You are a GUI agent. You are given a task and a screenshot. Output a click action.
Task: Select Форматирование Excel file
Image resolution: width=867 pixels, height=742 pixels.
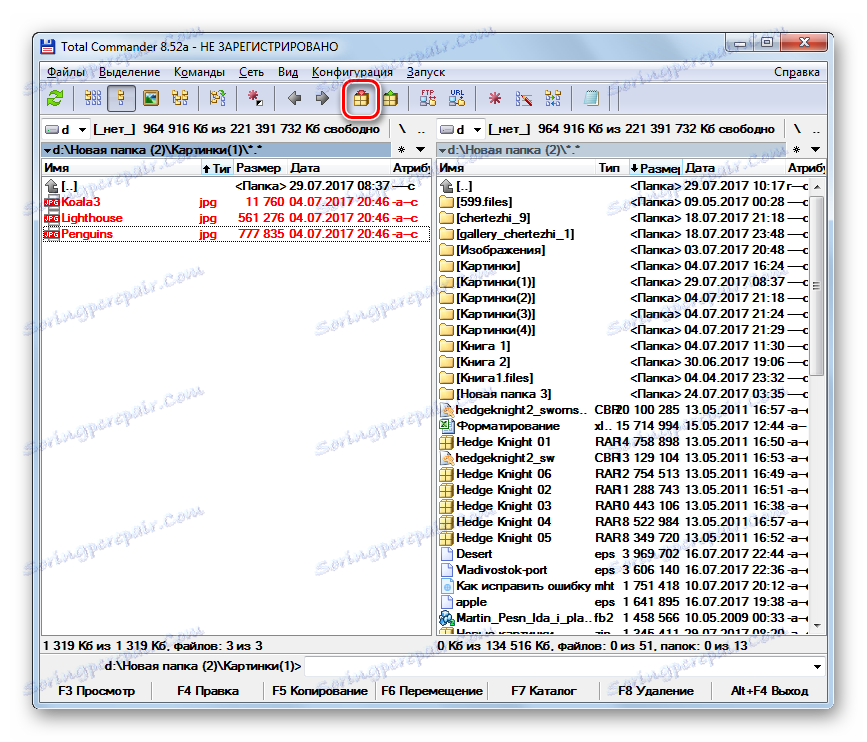pos(623,426)
